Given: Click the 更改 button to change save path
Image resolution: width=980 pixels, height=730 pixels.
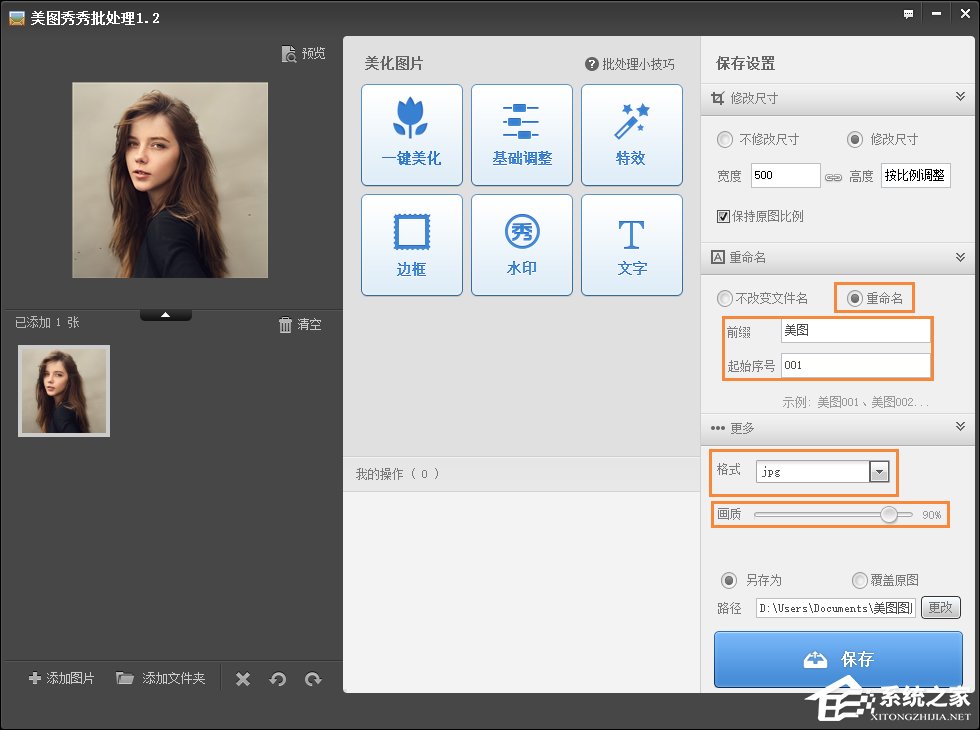Looking at the screenshot, I should [x=940, y=607].
